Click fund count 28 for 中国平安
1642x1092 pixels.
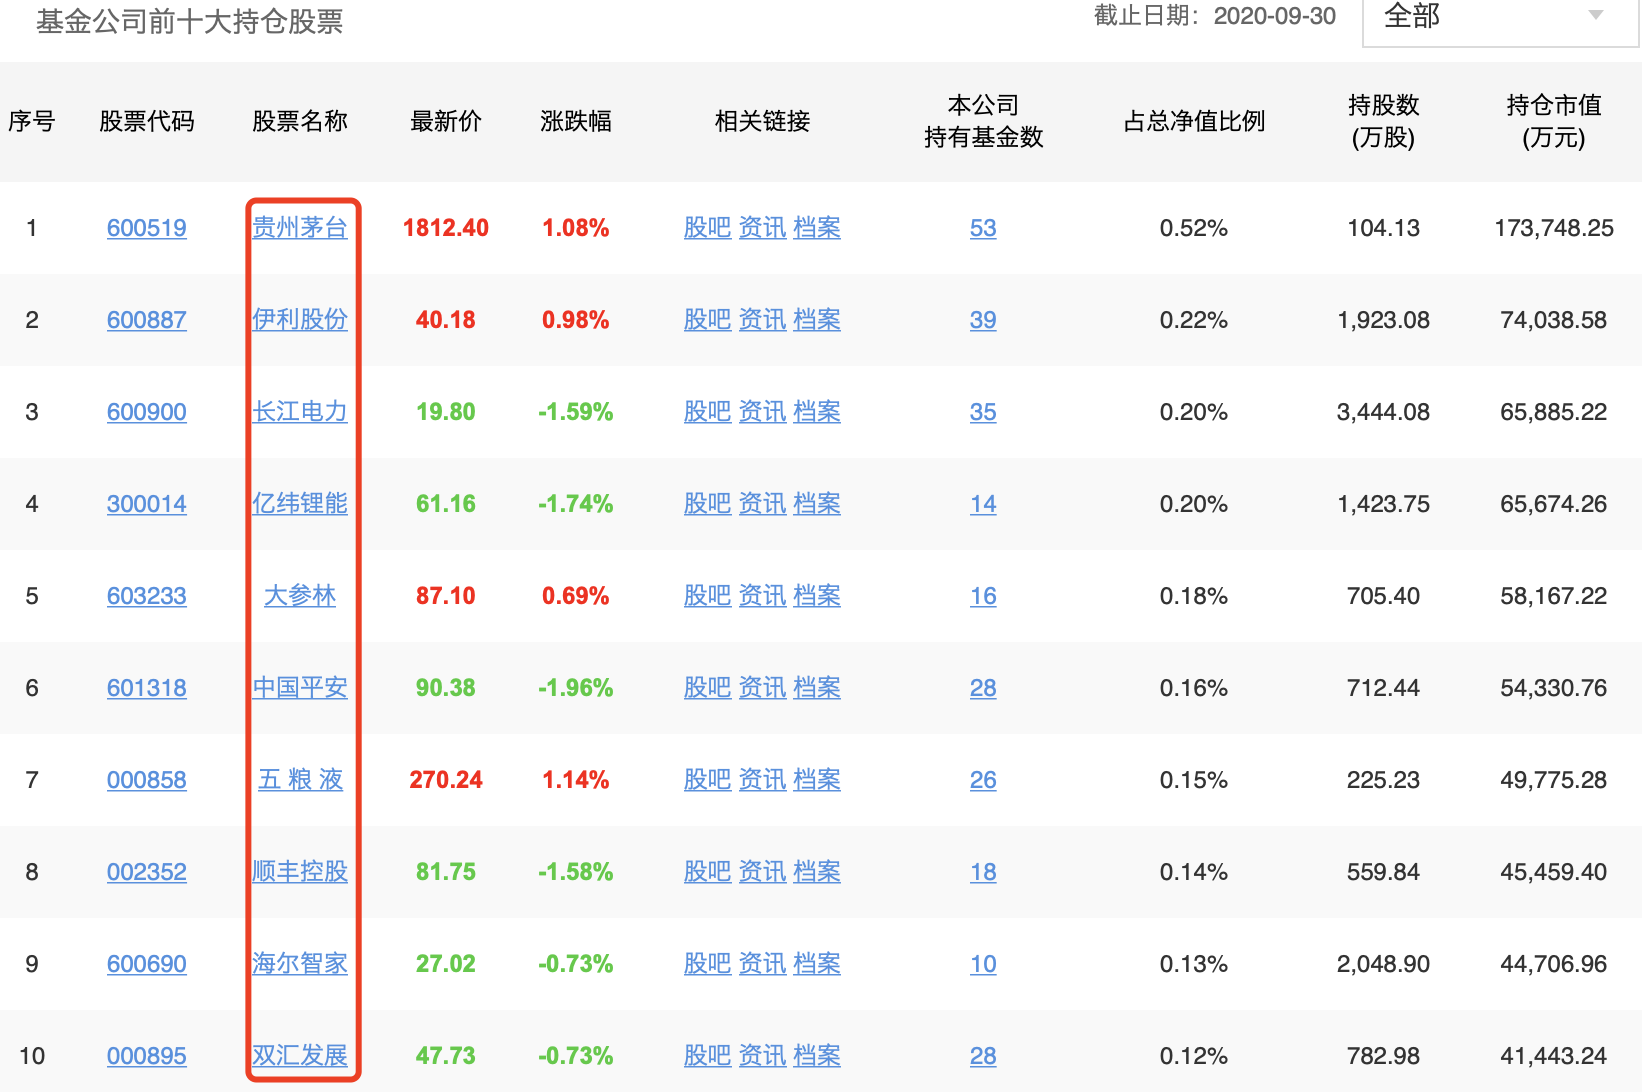(983, 688)
